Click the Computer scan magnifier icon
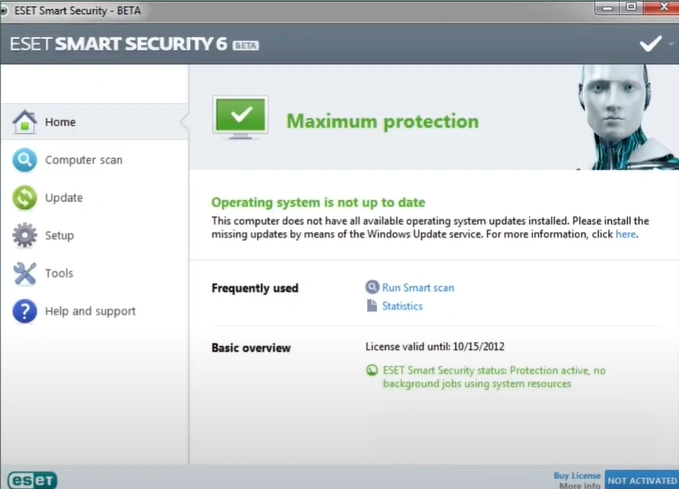 pos(24,160)
